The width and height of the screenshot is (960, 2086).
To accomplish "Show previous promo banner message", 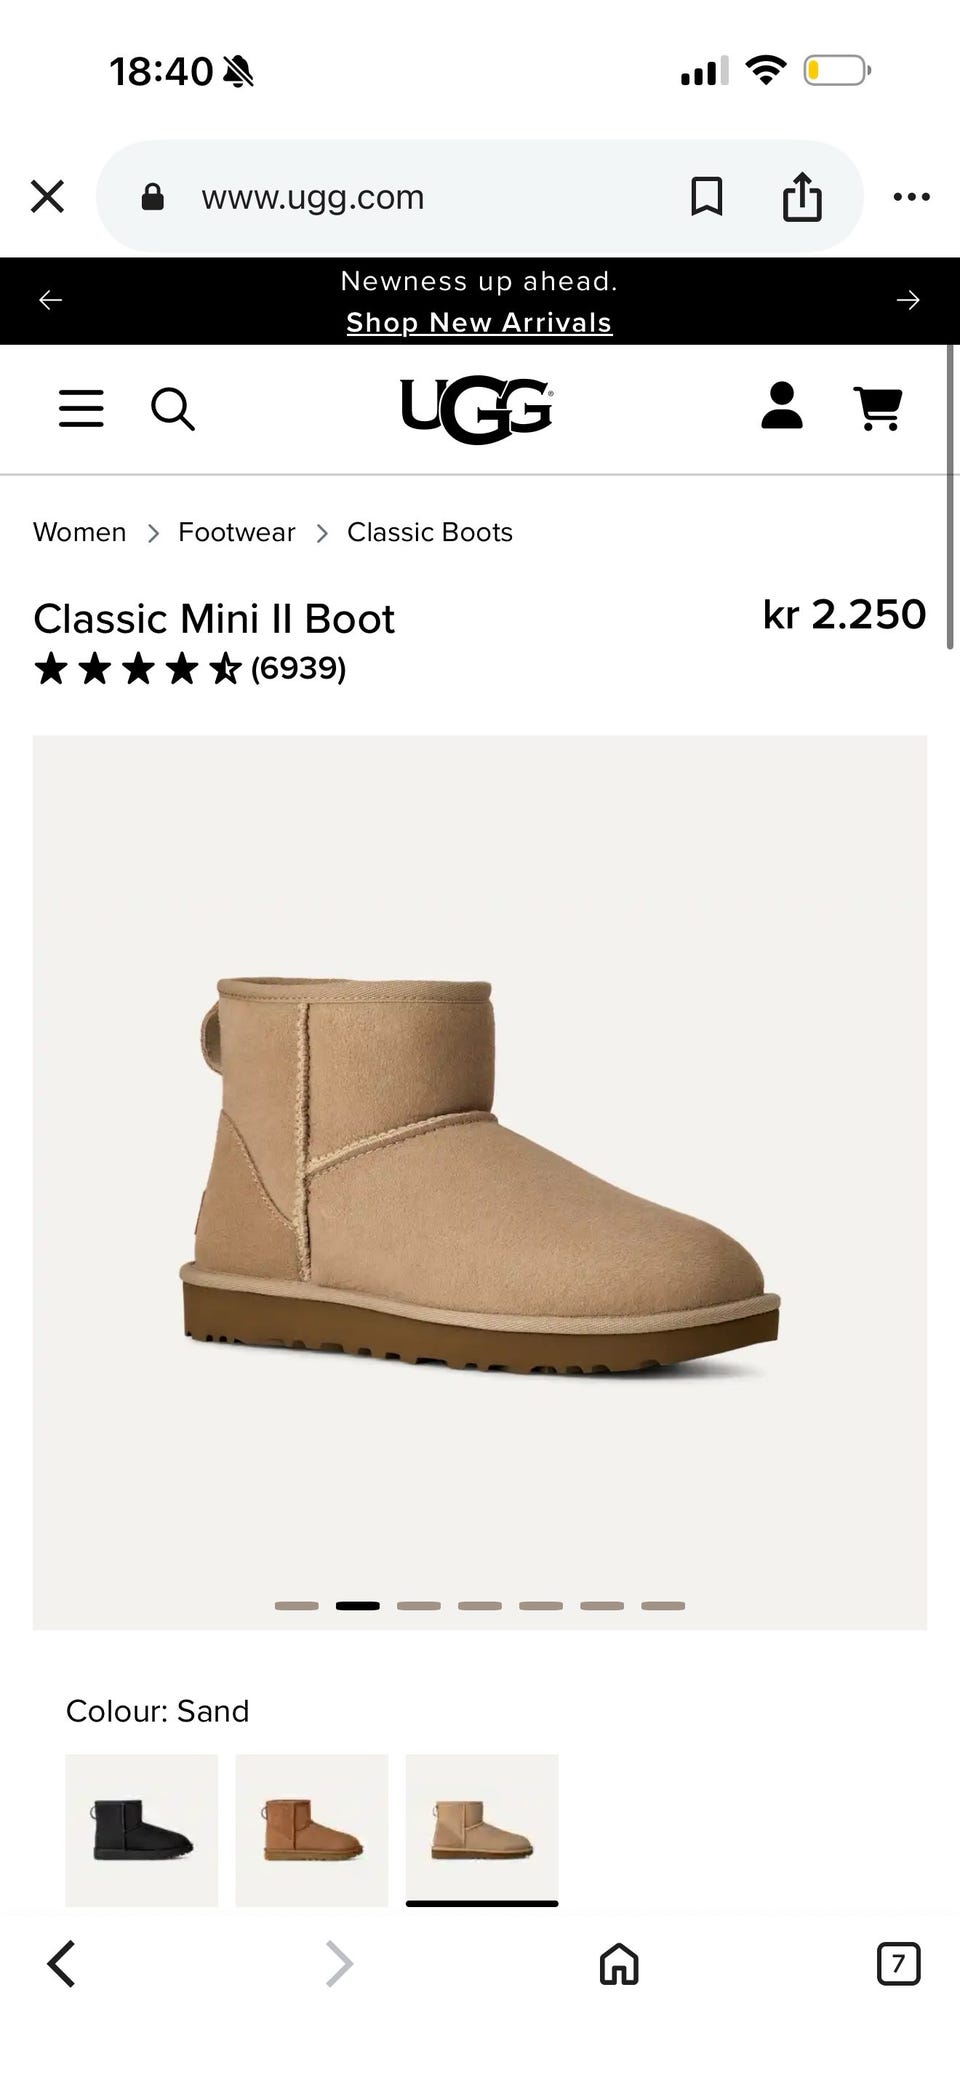I will click(51, 300).
